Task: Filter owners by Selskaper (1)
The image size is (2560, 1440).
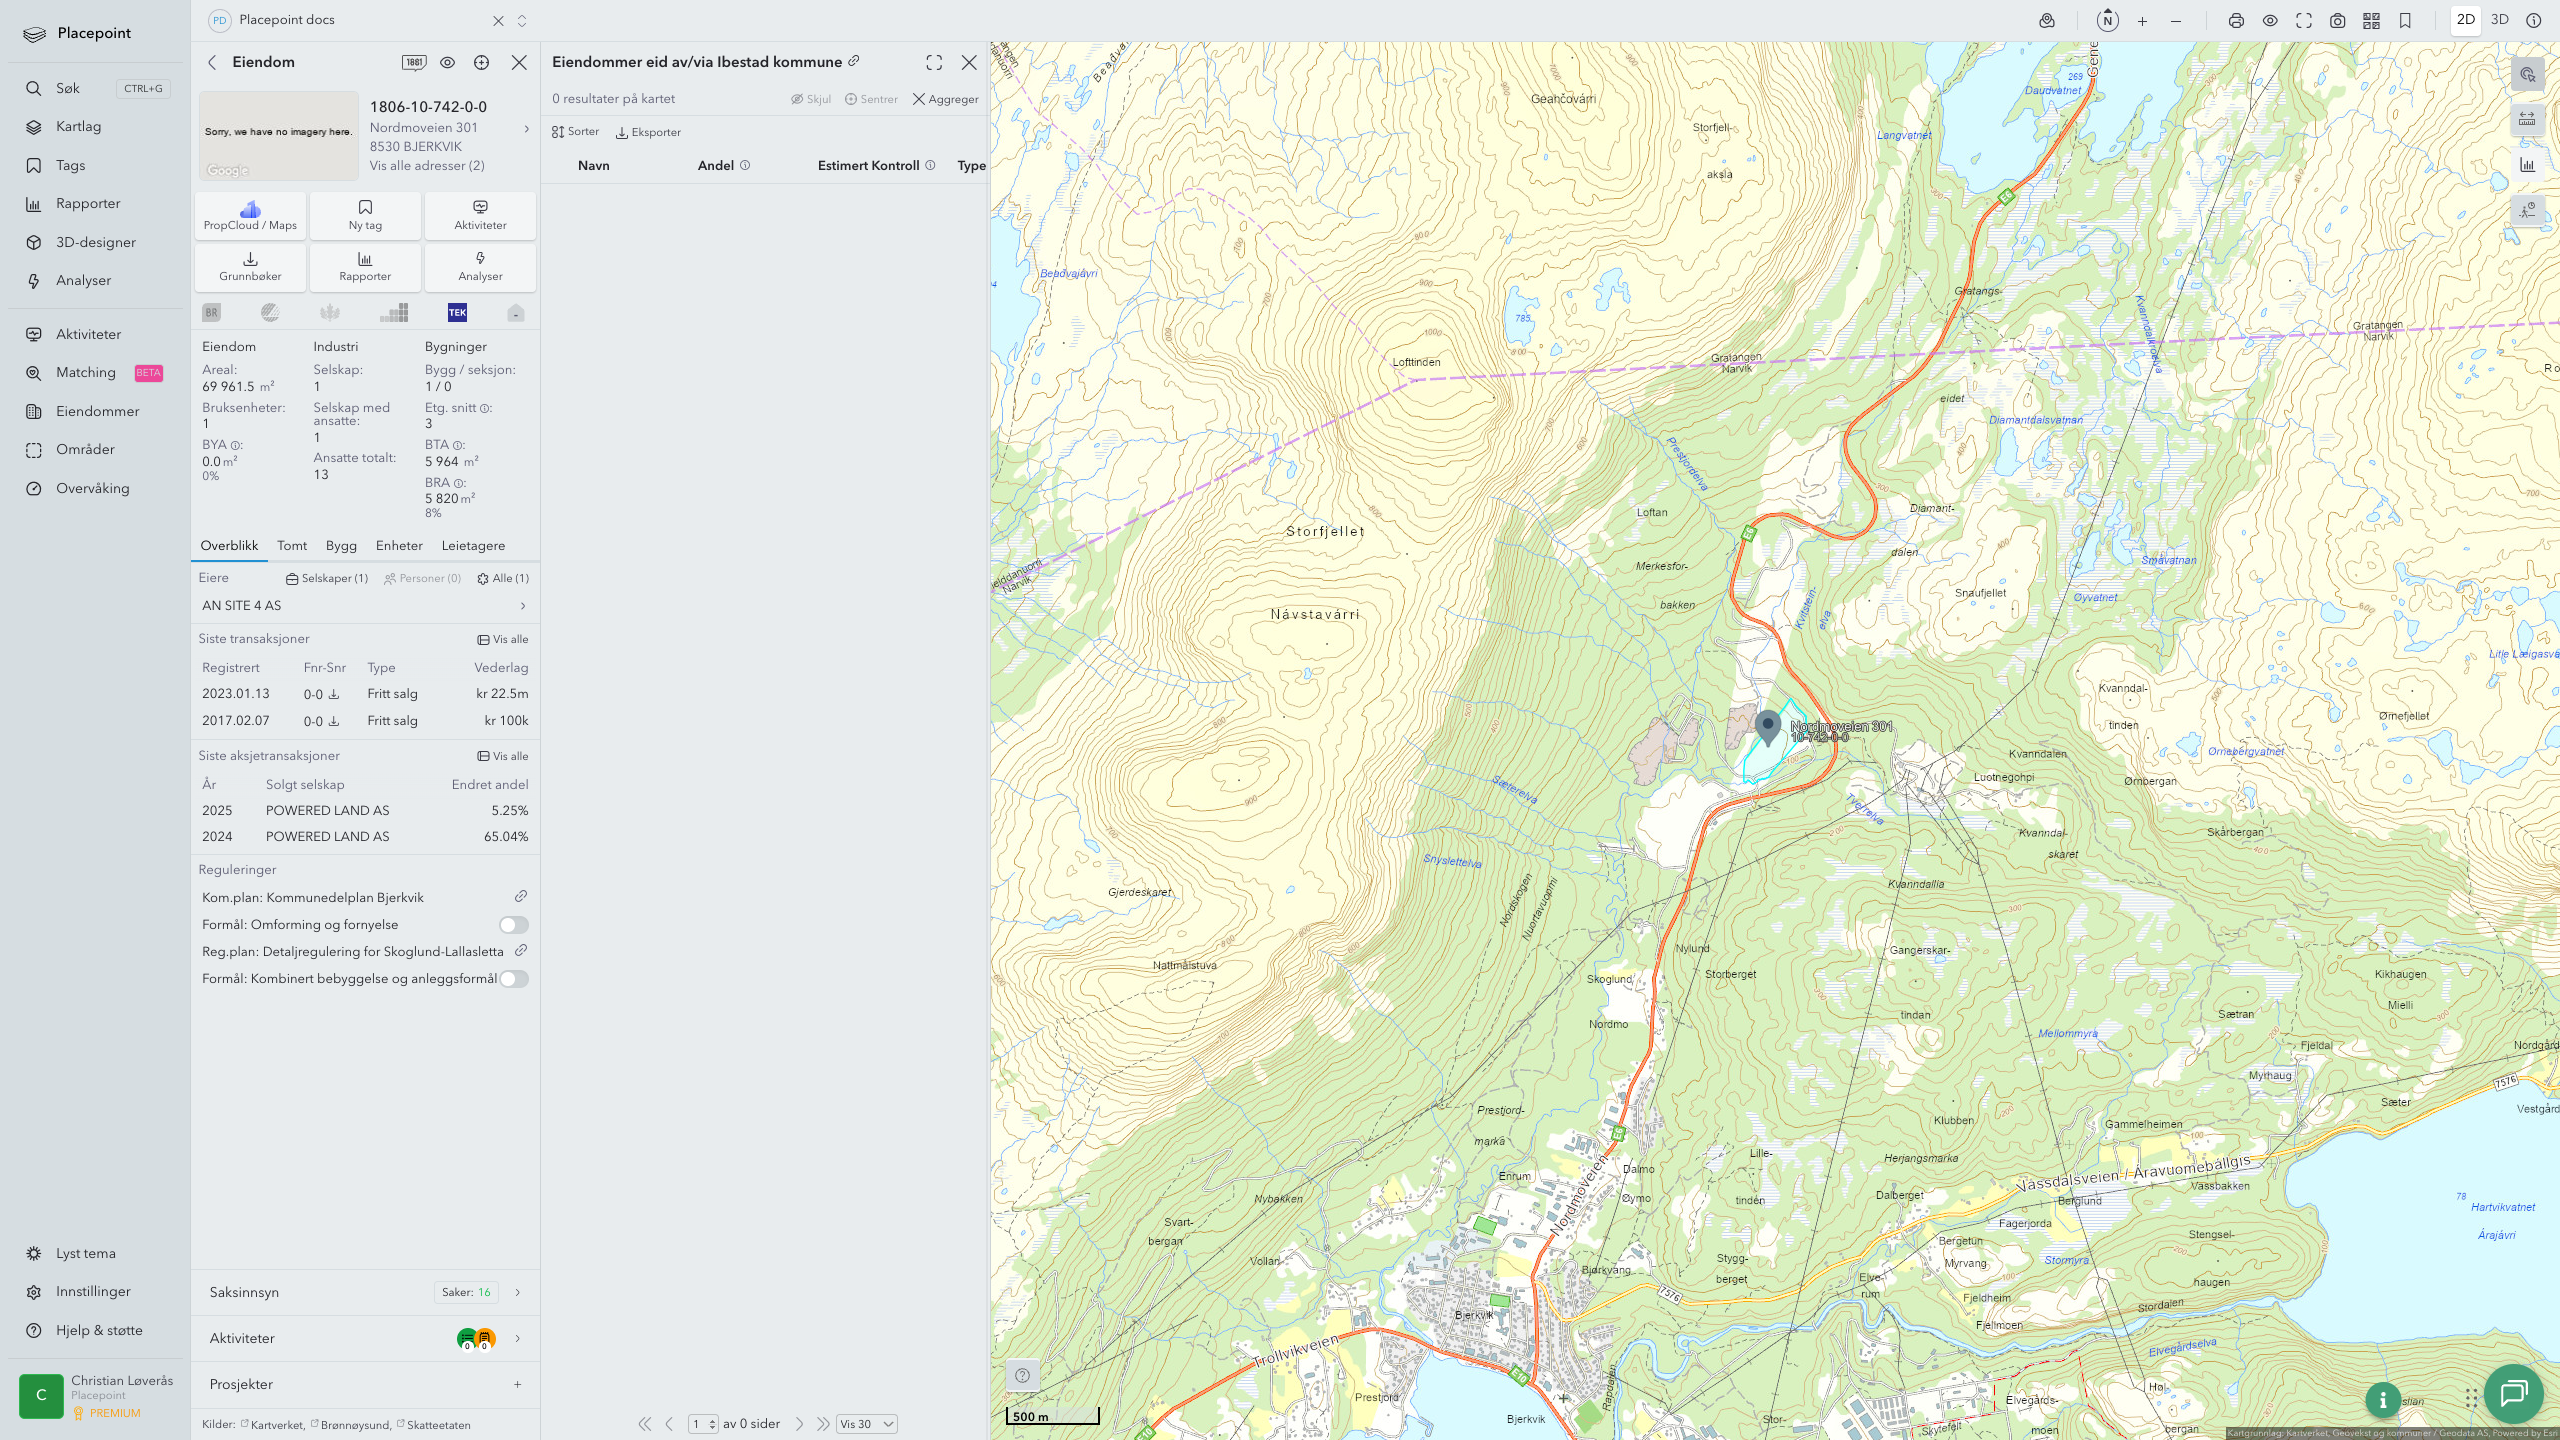Action: coord(327,578)
